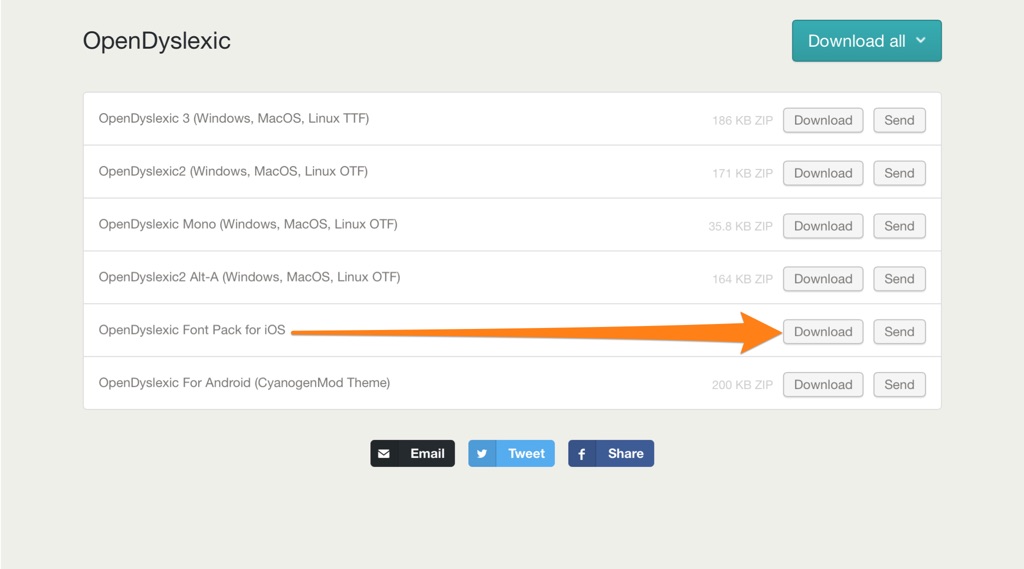Send OpenDyslexic2 OTF file

(x=899, y=173)
